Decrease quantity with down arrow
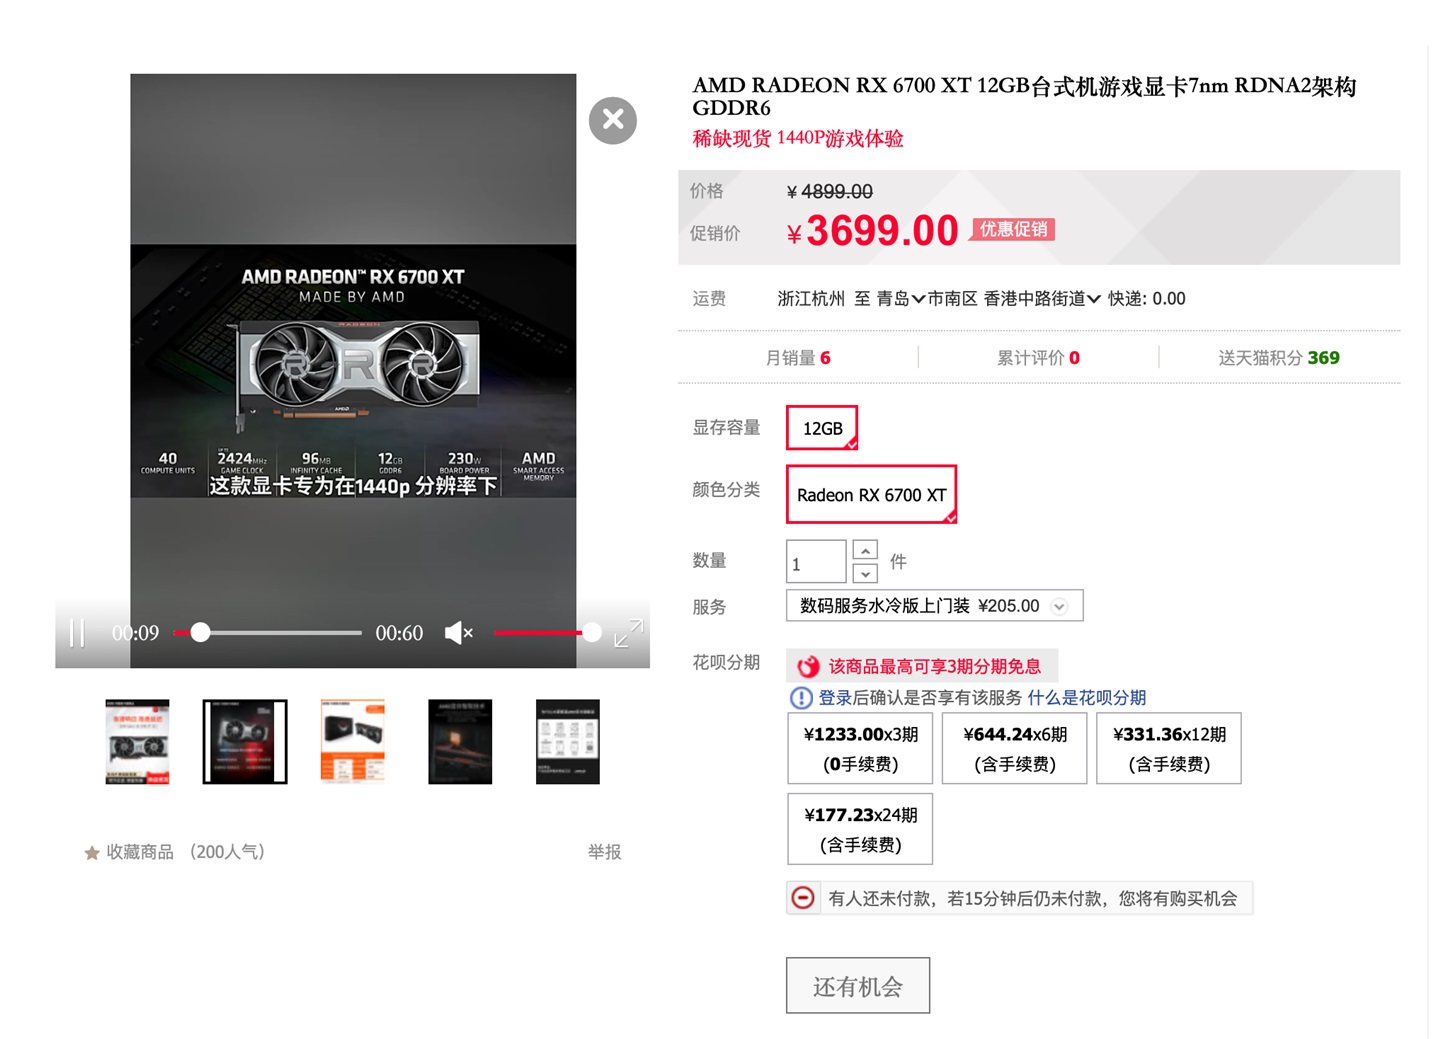The image size is (1440, 1039). [x=865, y=574]
